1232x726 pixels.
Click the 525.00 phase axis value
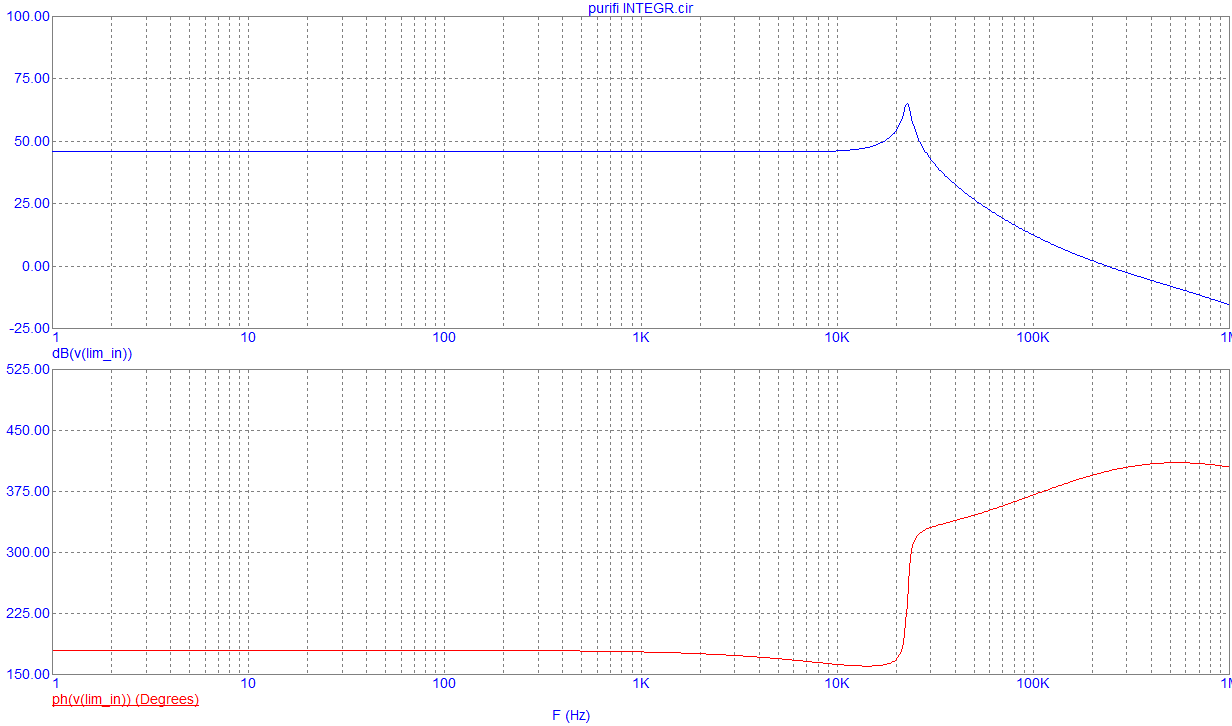[26, 369]
